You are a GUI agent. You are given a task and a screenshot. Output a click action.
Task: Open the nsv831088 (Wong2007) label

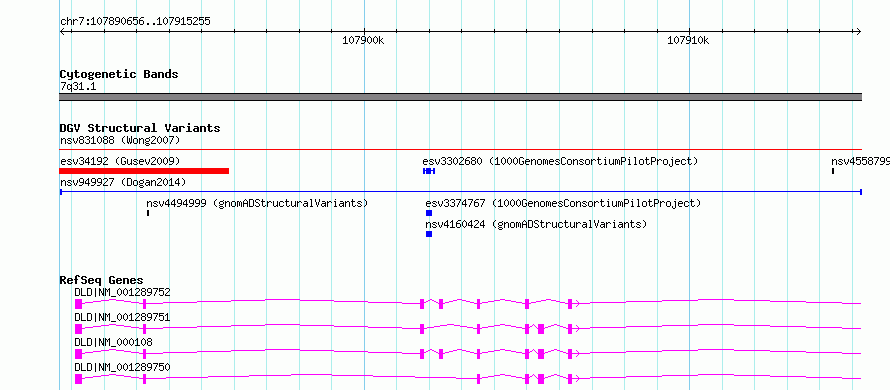click(120, 140)
